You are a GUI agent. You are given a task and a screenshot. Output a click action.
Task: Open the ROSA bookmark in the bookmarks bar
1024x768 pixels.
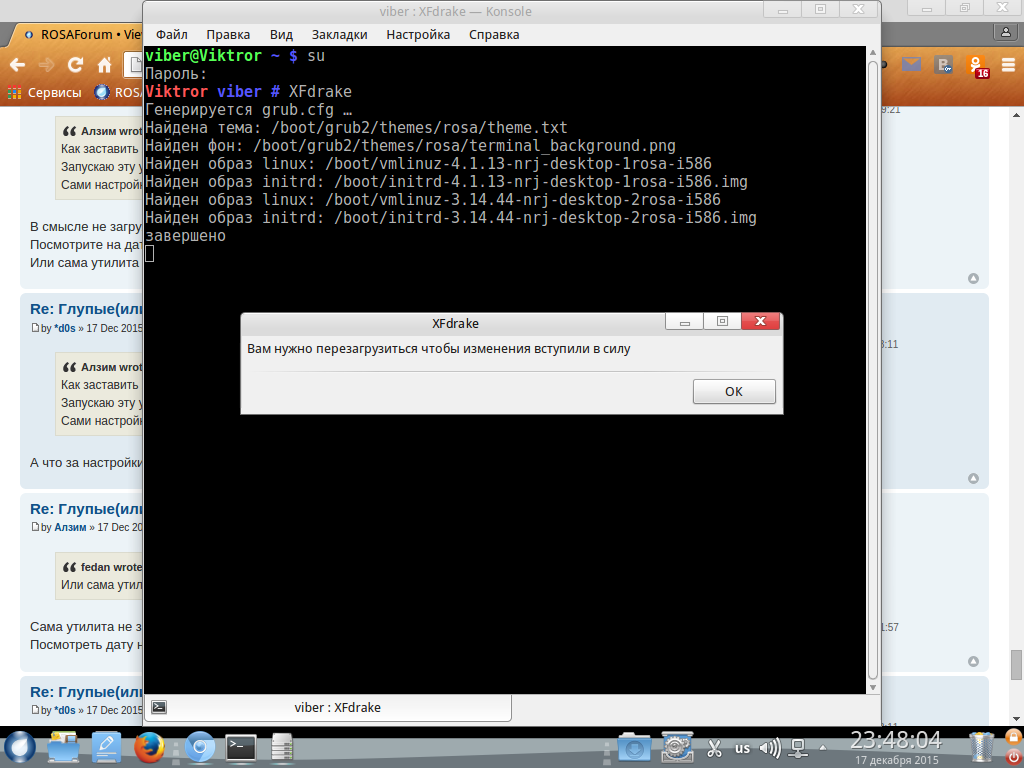pyautogui.click(x=118, y=92)
